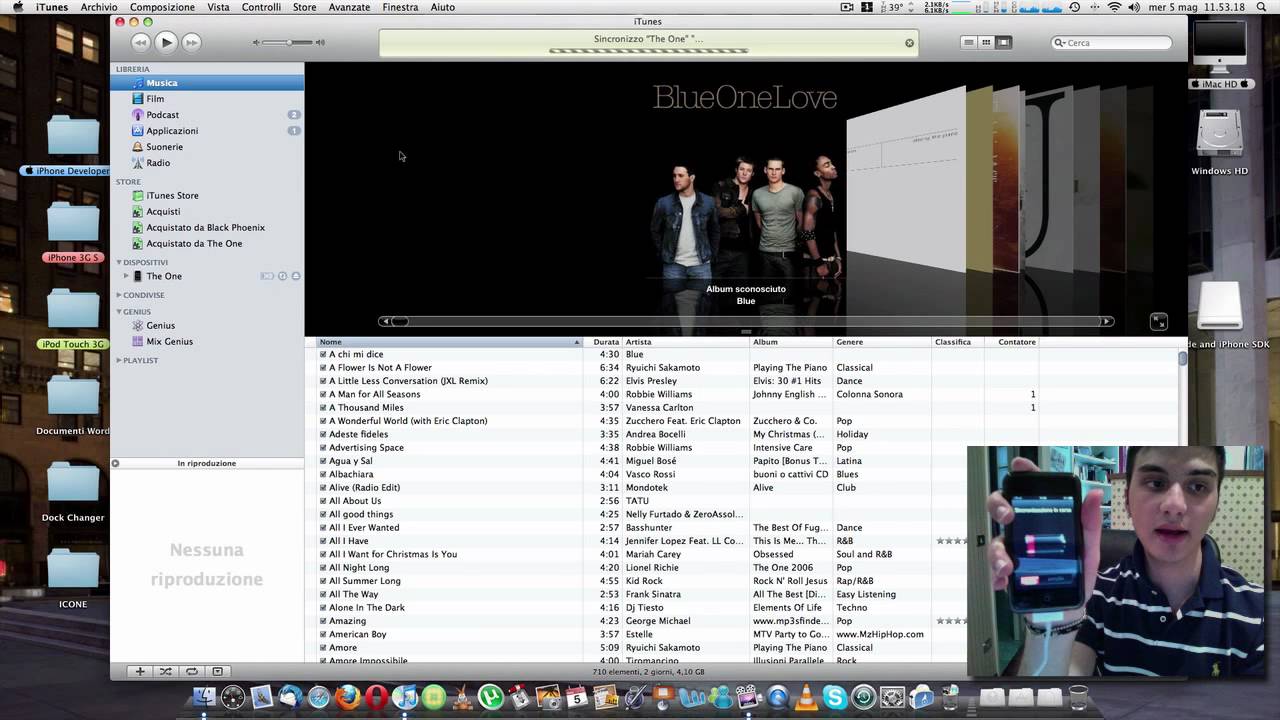This screenshot has width=1280, height=720.
Task: Open VLC from the Dock
Action: [x=806, y=697]
